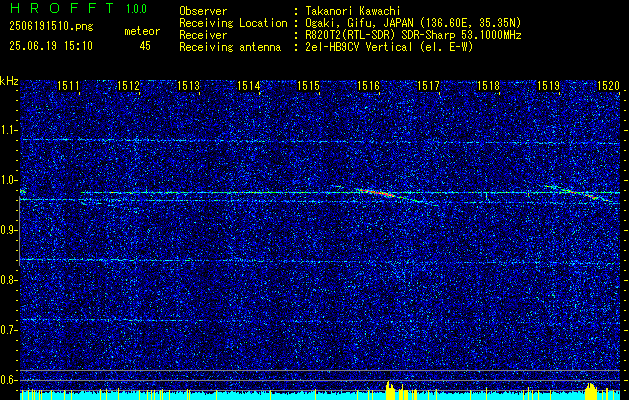Click the 1.1 frequency axis label
The height and width of the screenshot is (400, 629).
tap(8, 130)
